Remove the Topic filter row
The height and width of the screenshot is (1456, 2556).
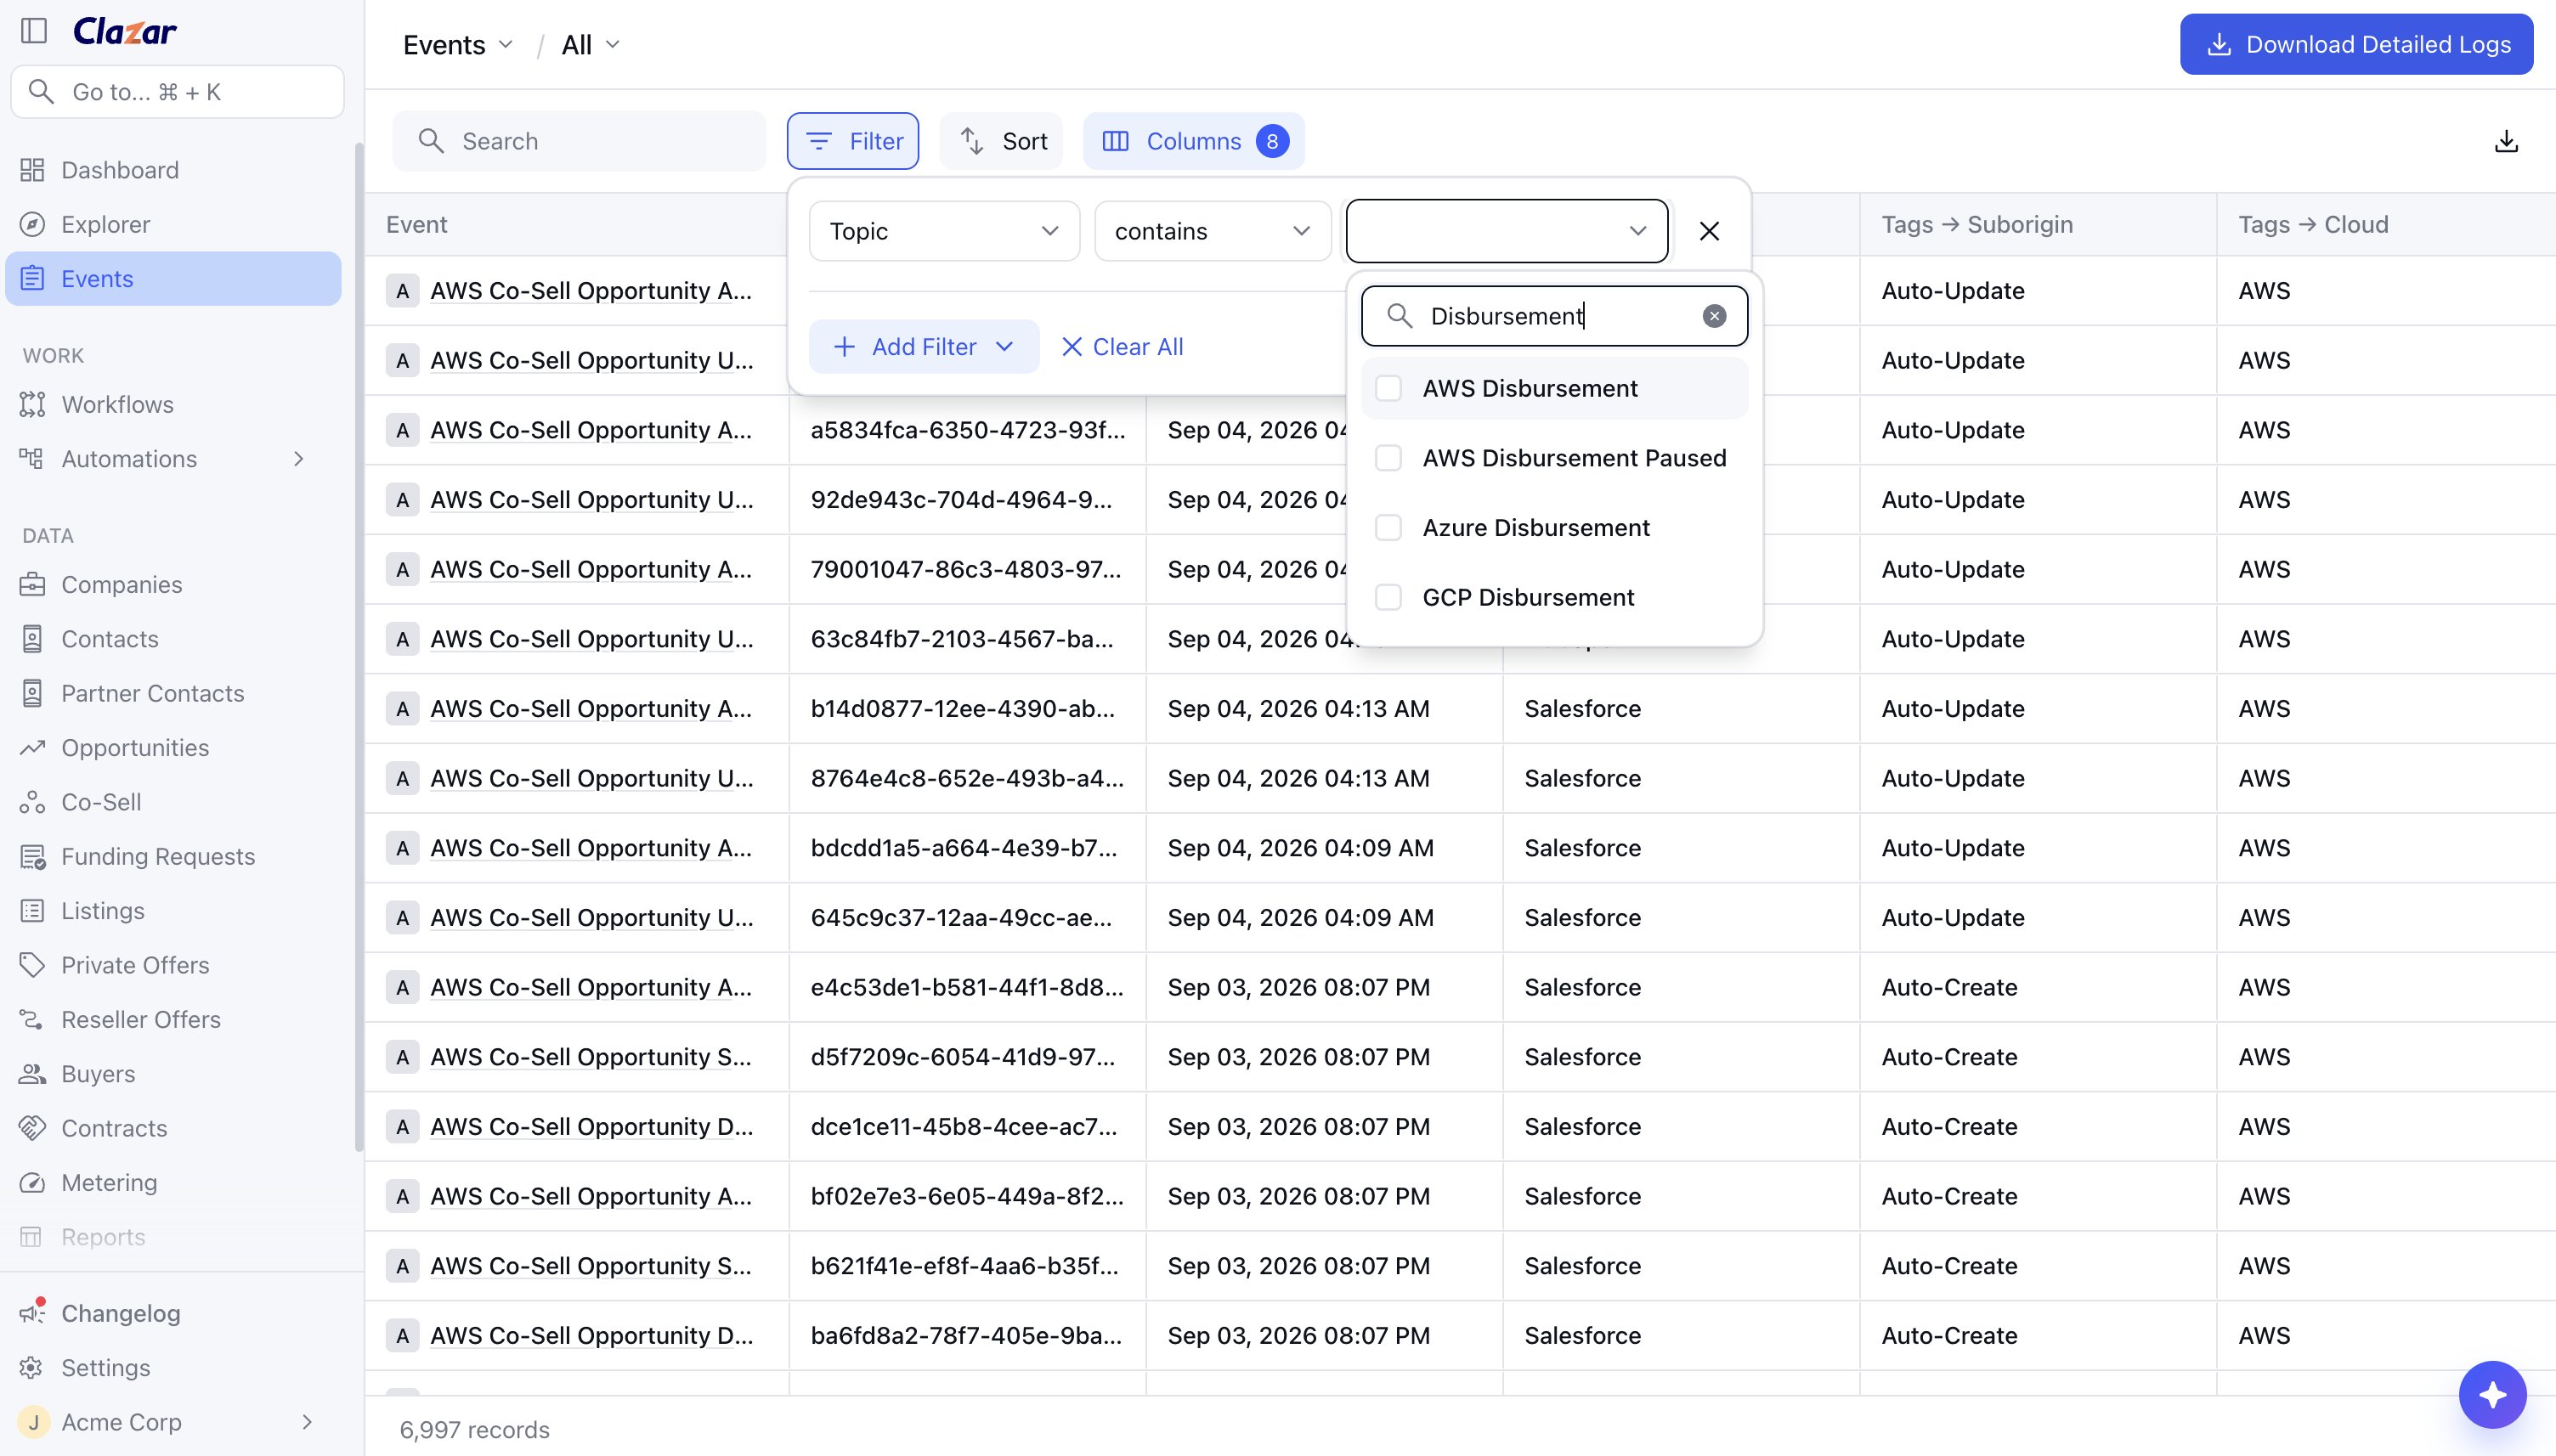1709,231
